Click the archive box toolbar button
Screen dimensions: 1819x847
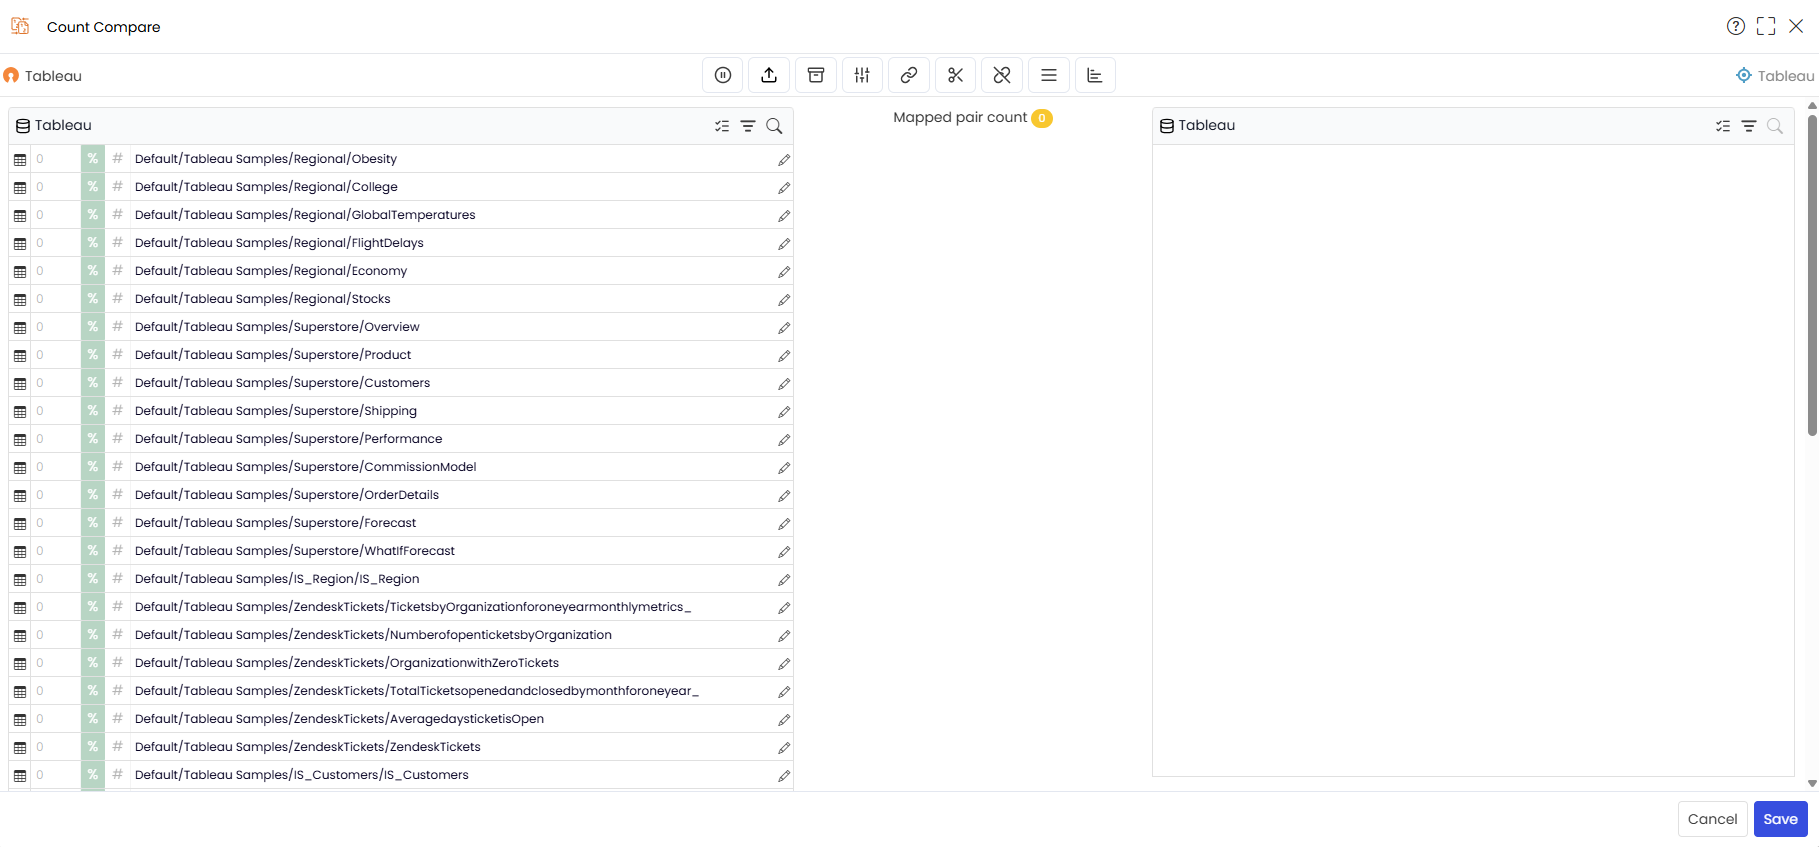tap(816, 75)
